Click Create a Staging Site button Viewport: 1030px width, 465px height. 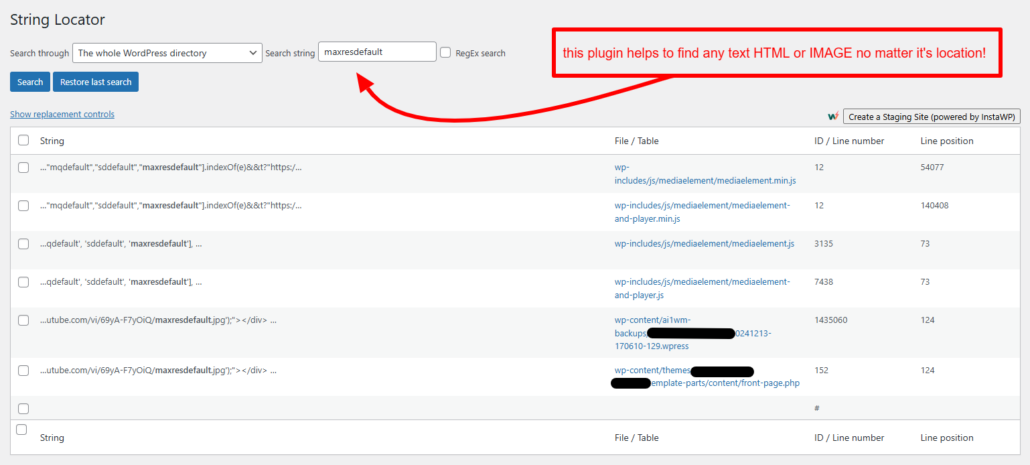[x=932, y=116]
